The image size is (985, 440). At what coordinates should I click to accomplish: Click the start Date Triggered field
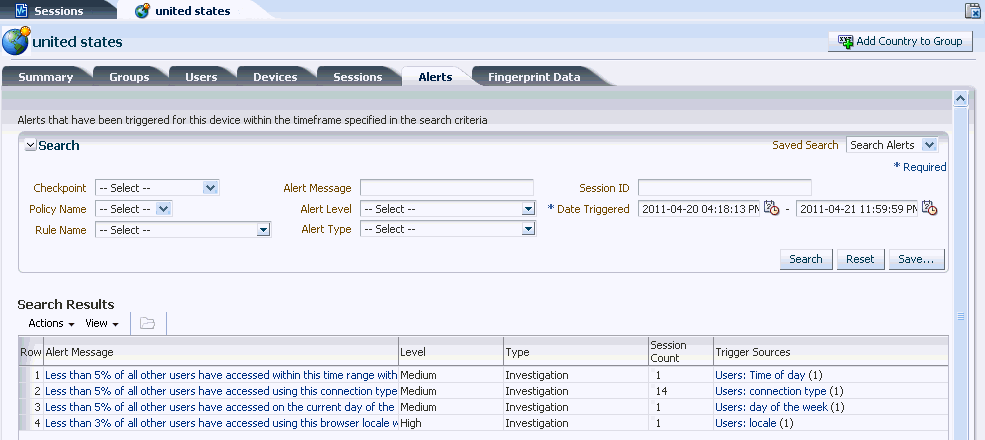pyautogui.click(x=699, y=209)
